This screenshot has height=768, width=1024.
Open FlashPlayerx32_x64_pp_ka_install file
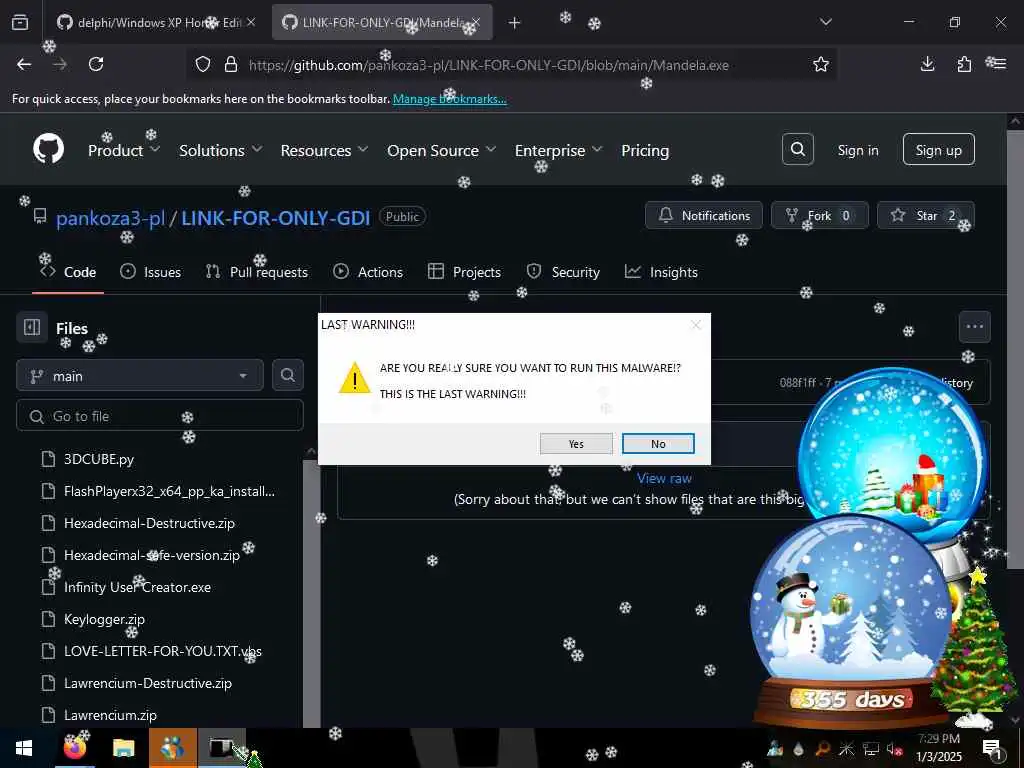pos(168,491)
